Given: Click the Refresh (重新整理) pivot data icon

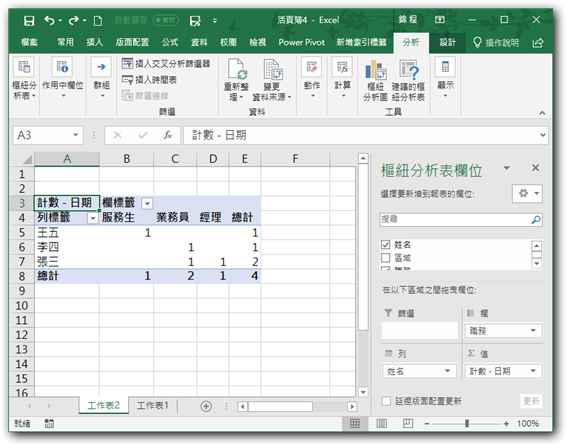Looking at the screenshot, I should click(236, 69).
